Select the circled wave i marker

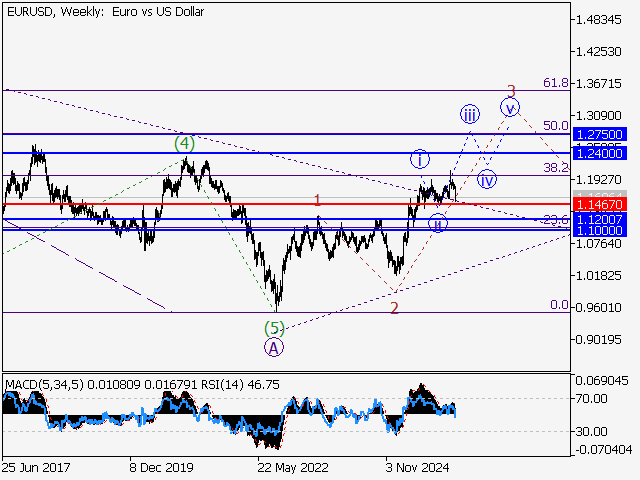421,159
